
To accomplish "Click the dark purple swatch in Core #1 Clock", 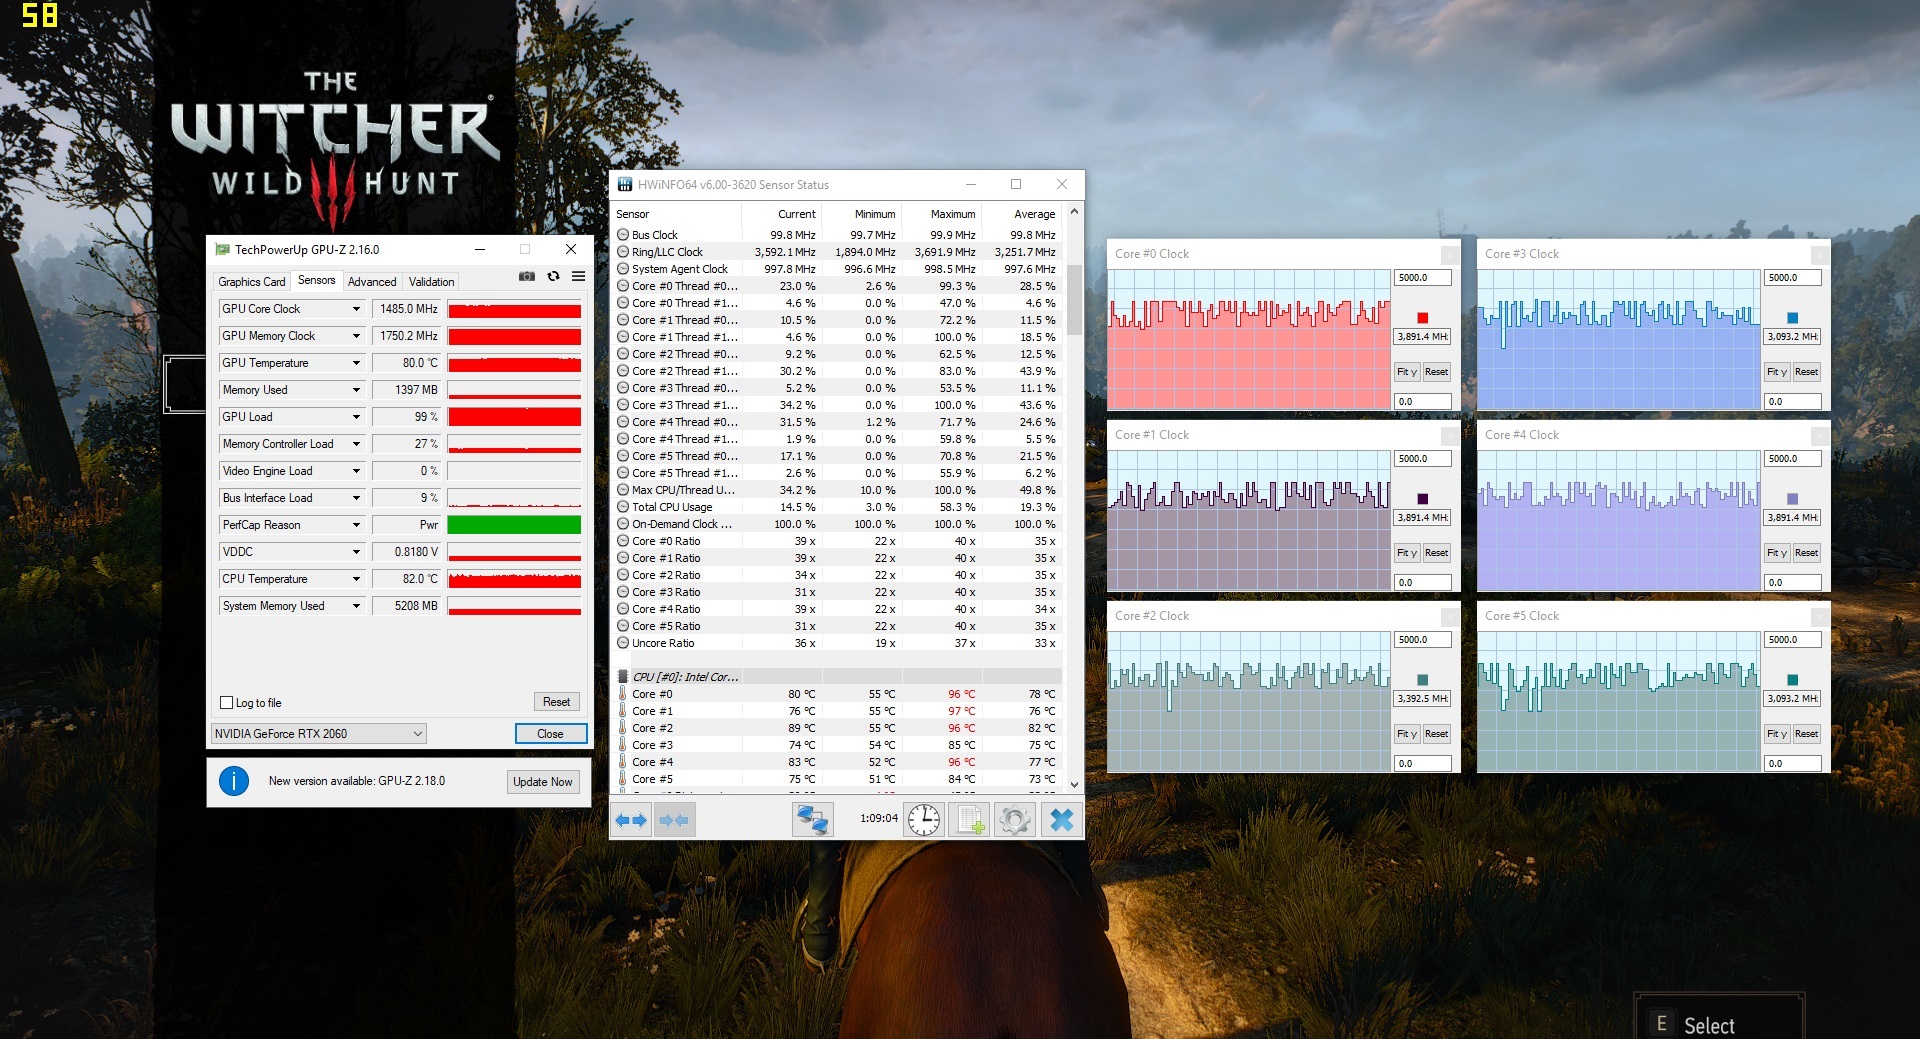I will point(1423,499).
